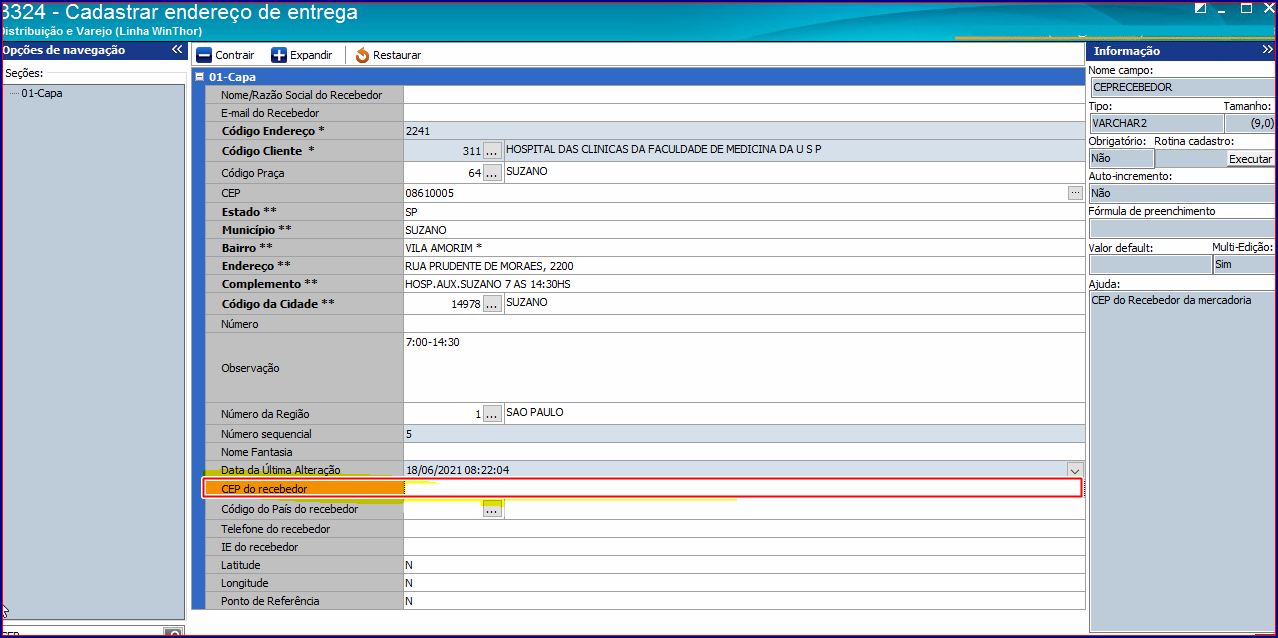Click the Número field
Viewport: 1278px width, 638px height.
pyautogui.click(x=744, y=324)
